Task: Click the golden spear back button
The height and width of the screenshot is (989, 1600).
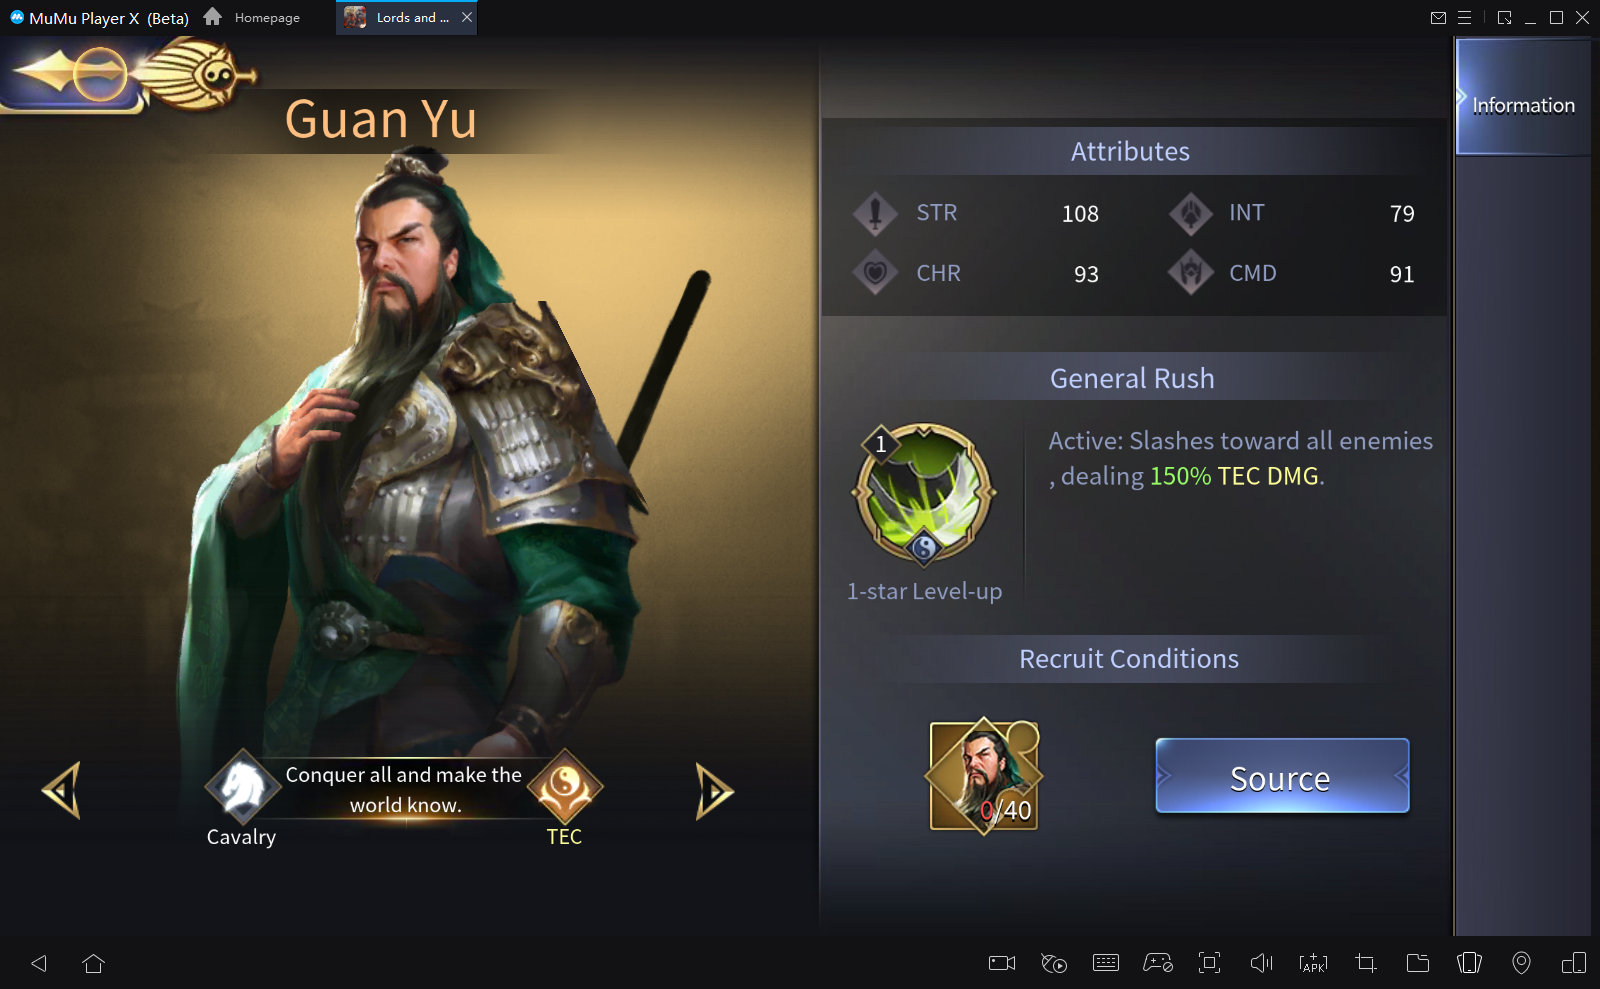Action: (130, 75)
